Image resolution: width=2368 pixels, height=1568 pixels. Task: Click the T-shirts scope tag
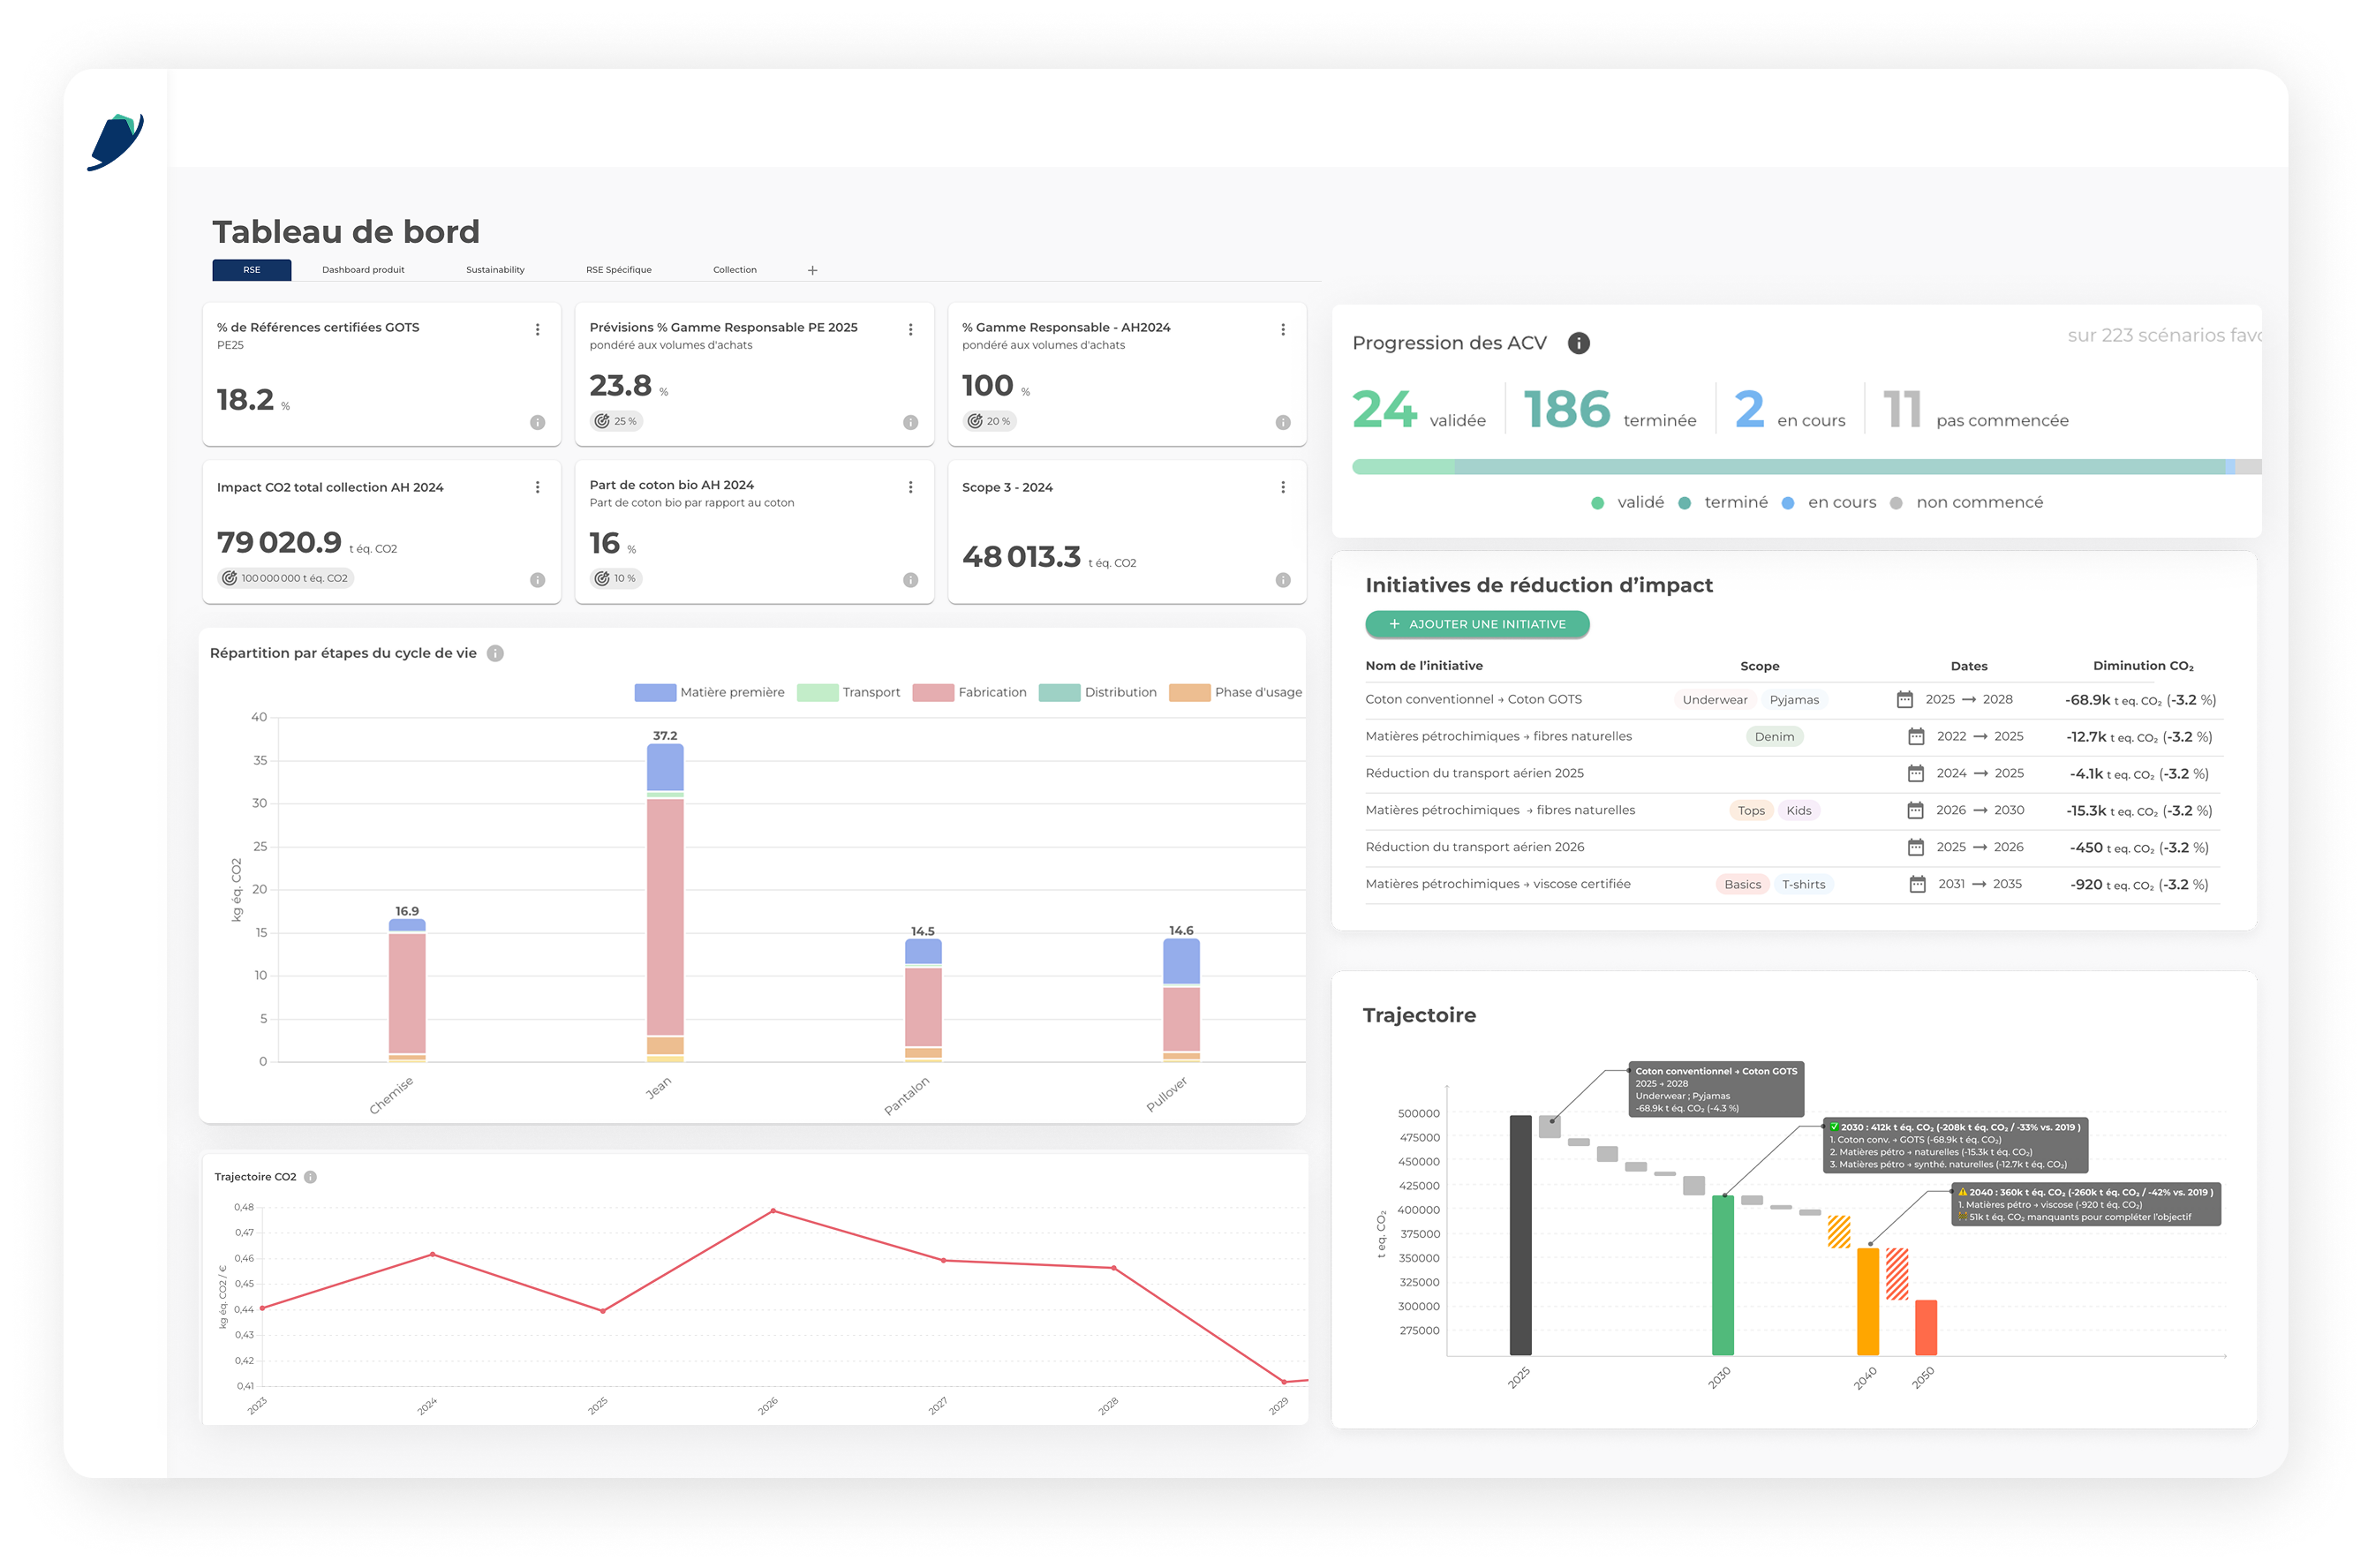point(1805,885)
